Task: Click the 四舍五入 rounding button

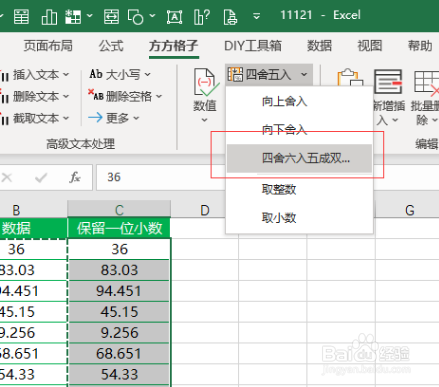Action: tap(269, 75)
